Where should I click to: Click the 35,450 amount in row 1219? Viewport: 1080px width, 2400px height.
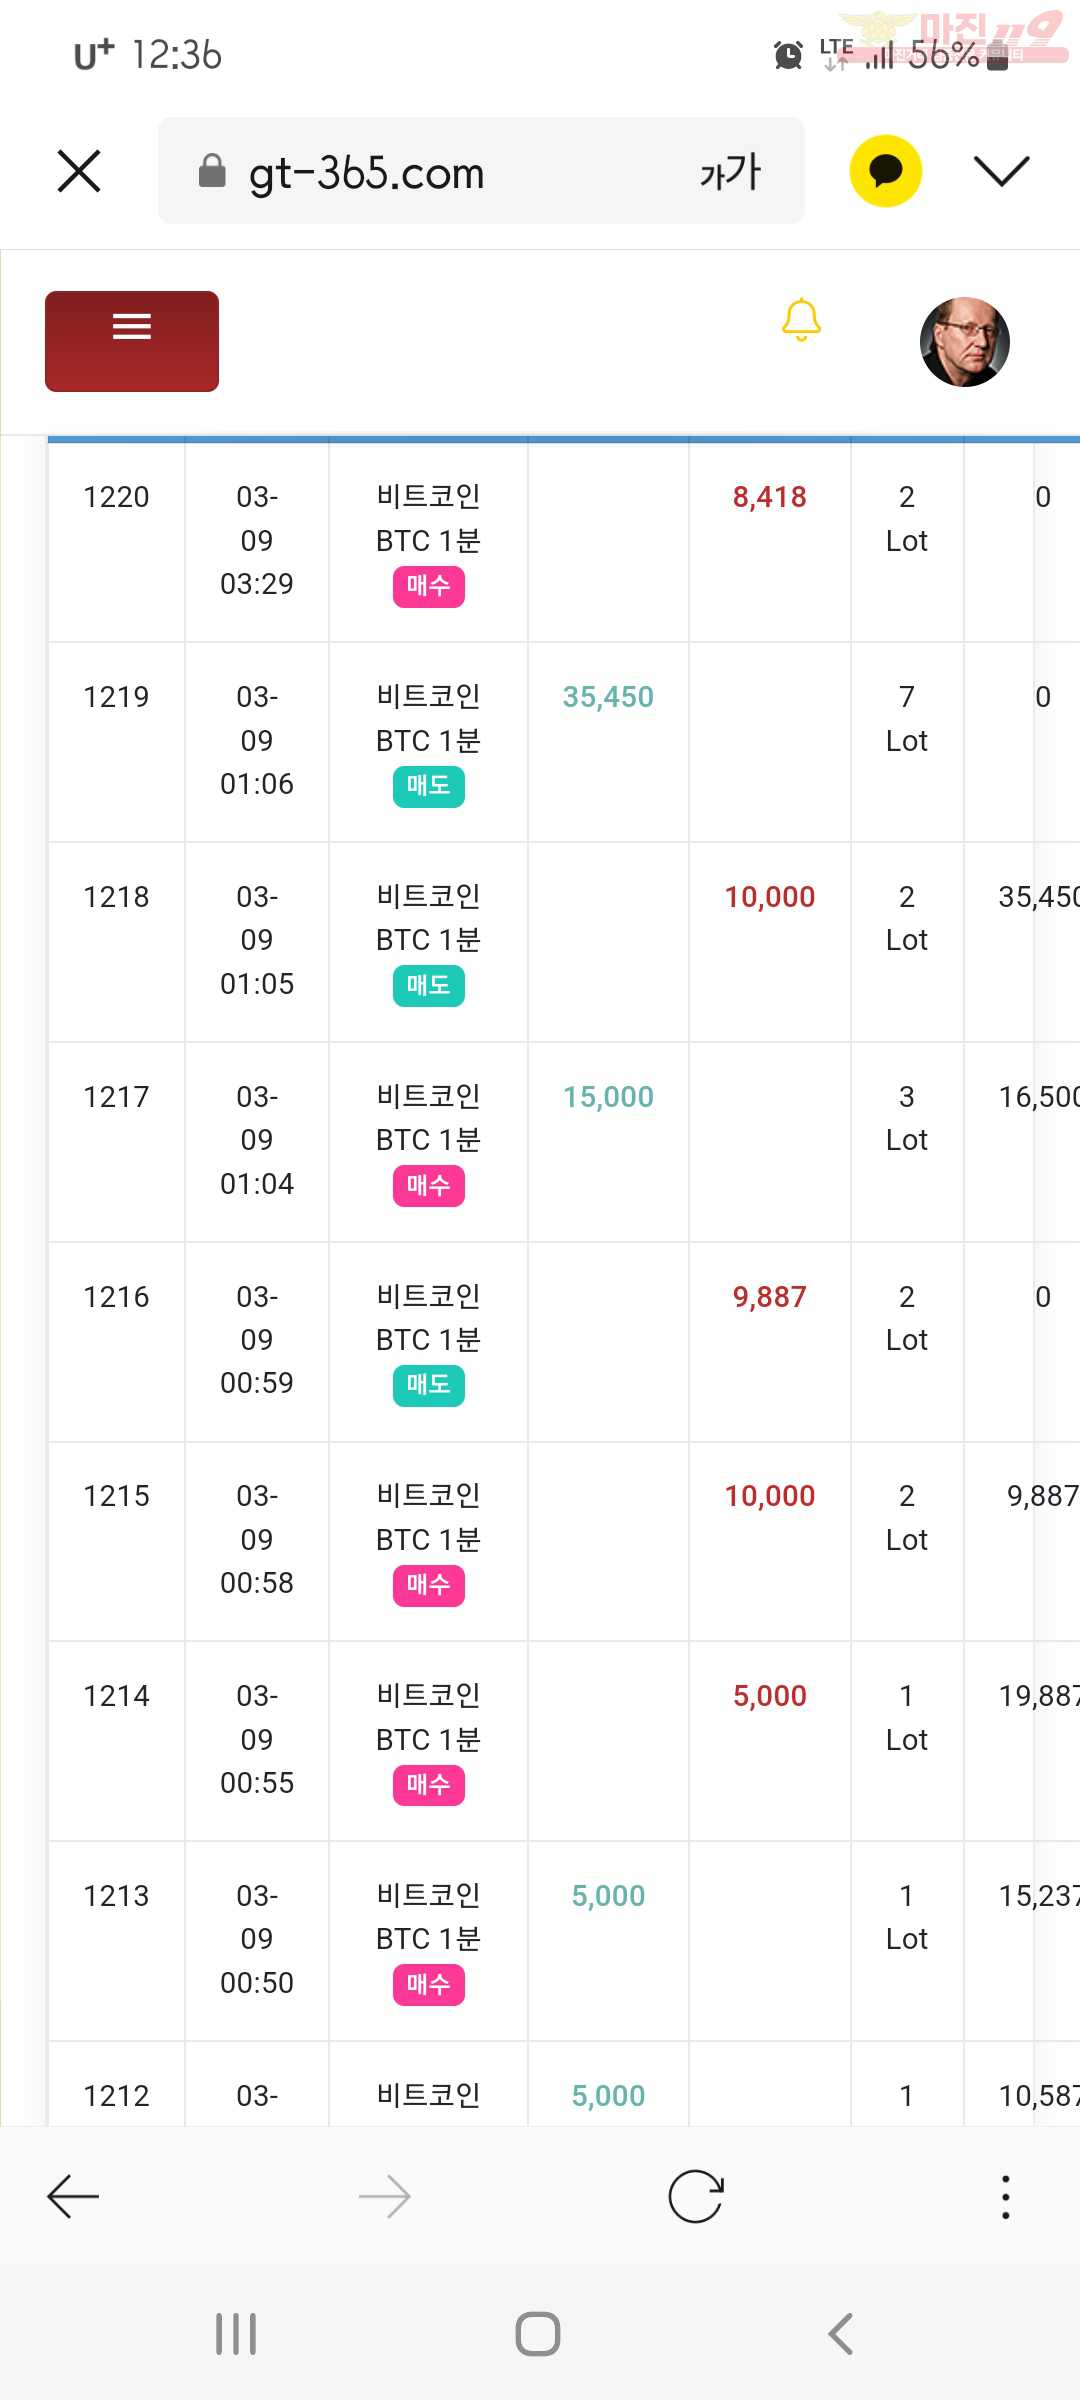pyautogui.click(x=608, y=697)
